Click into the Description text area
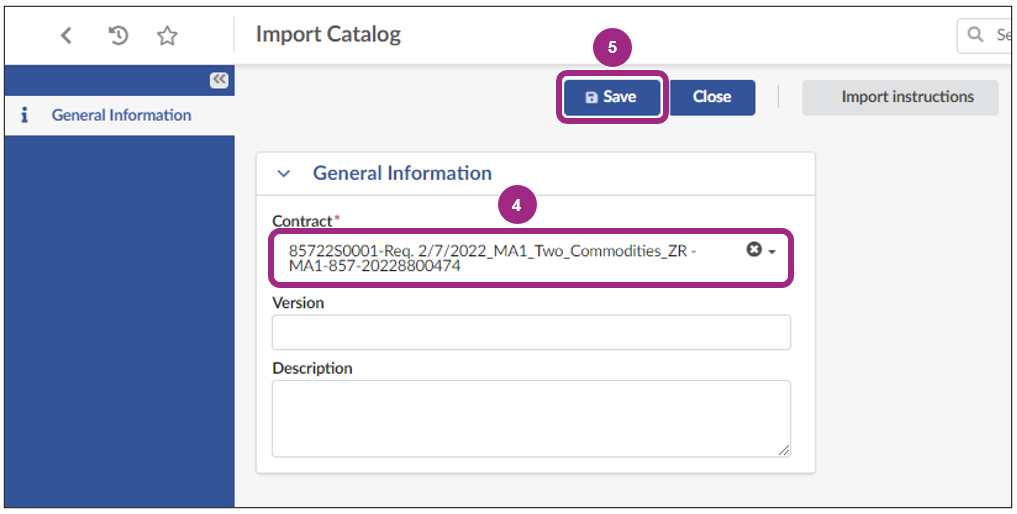1017x514 pixels. tap(531, 419)
